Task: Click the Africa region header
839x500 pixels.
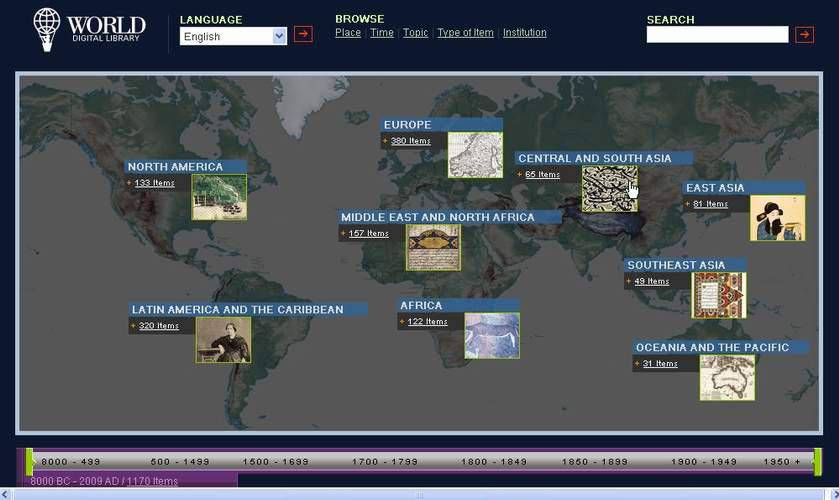Action: (x=458, y=306)
